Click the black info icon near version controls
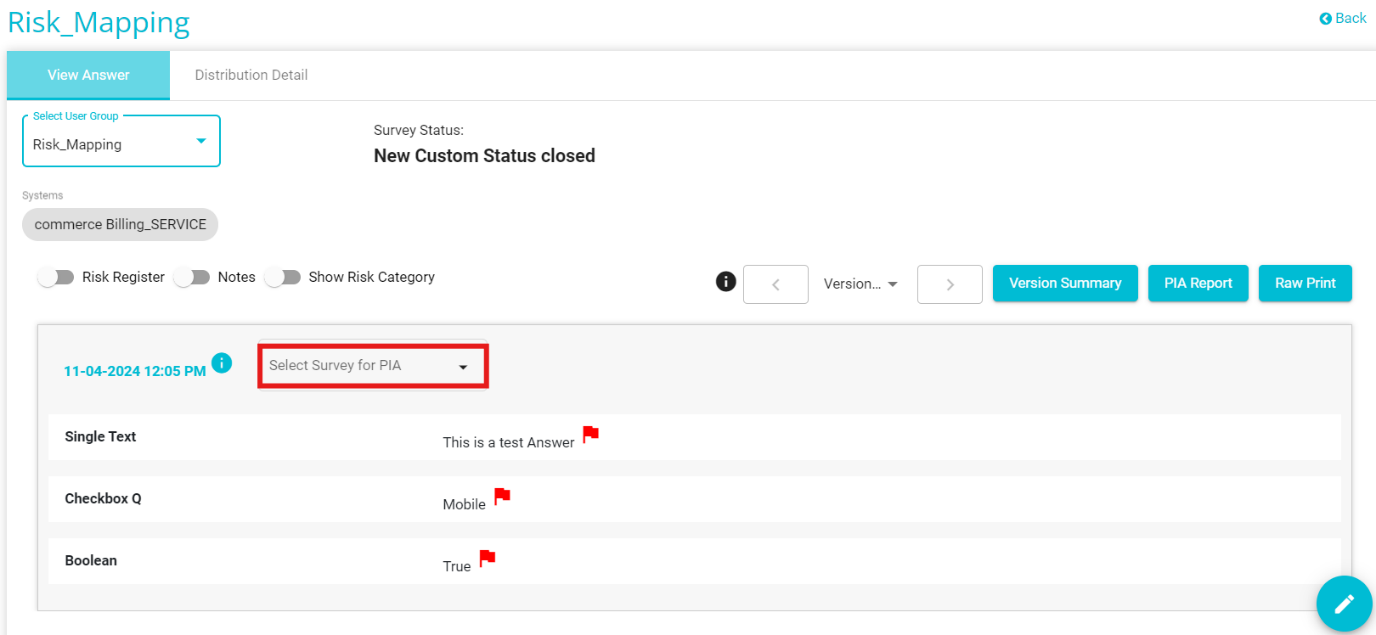The image size is (1376, 635). [x=726, y=282]
